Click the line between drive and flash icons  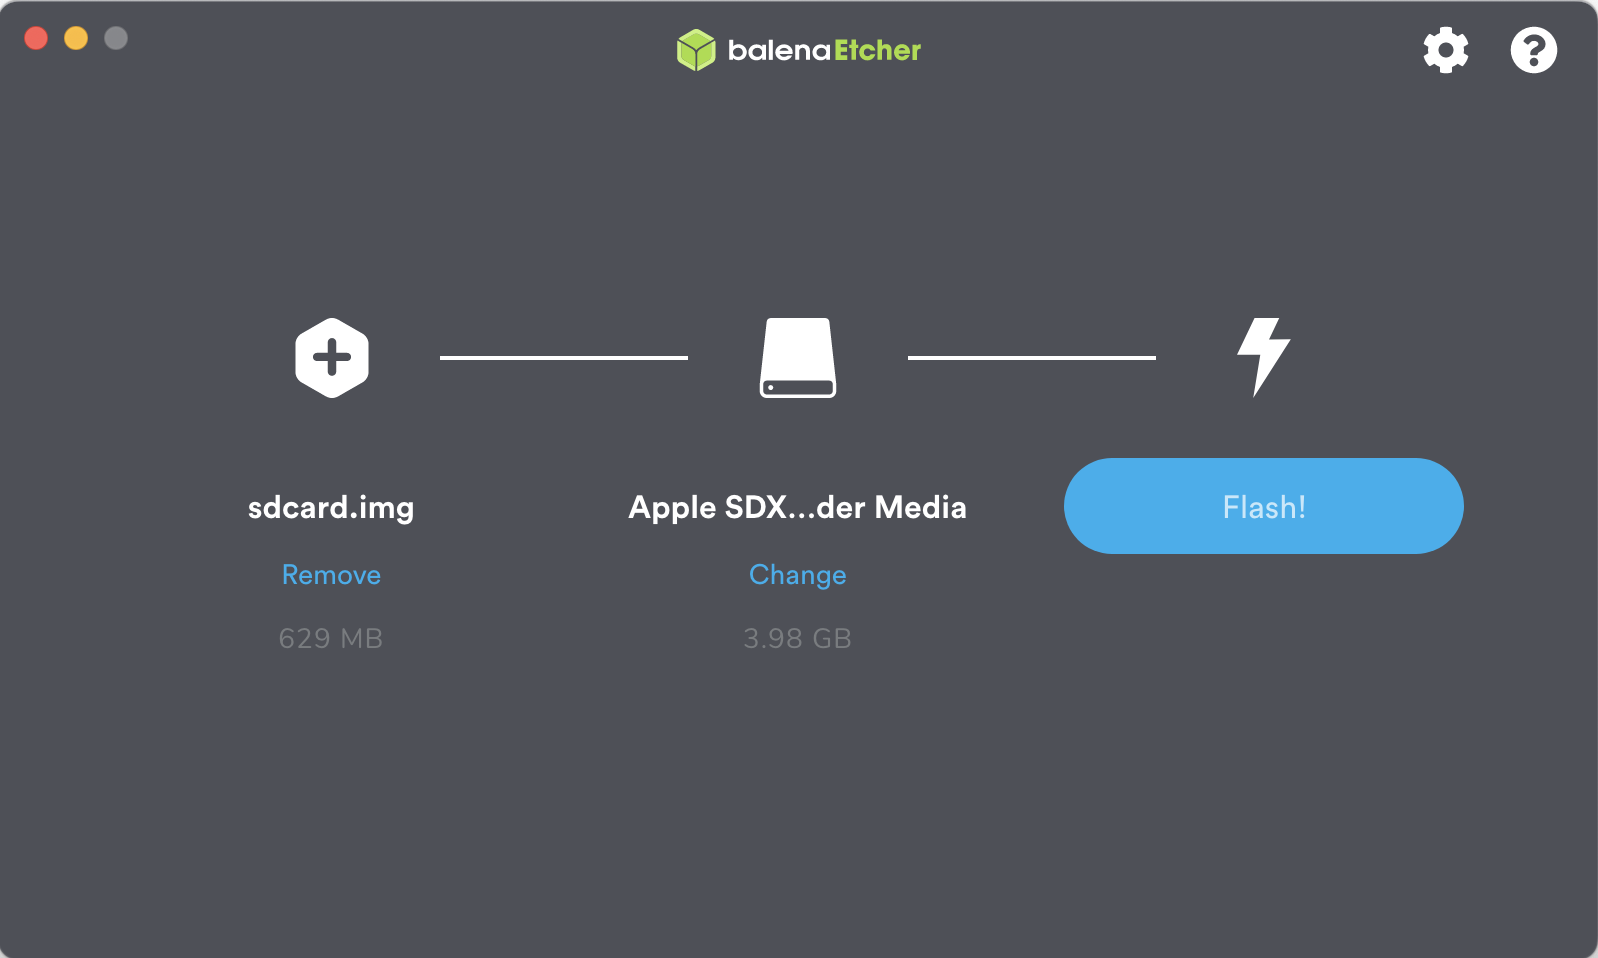pos(1032,357)
